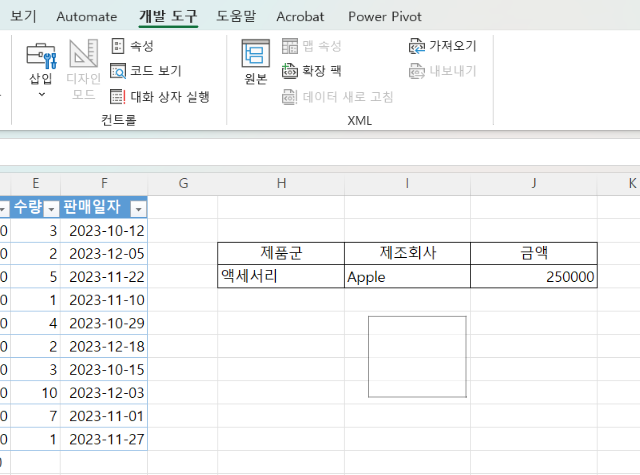
Task: Select the 개발 도구 tab
Action: pos(168,16)
